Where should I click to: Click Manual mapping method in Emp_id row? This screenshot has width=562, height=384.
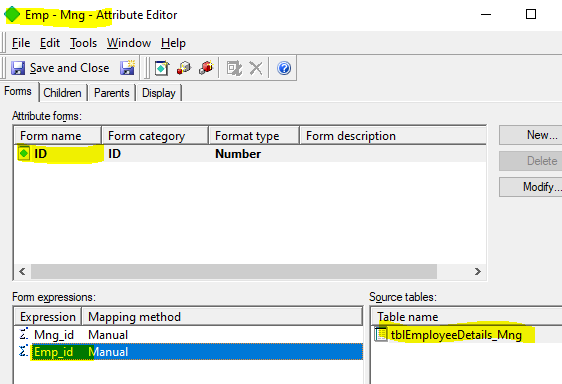click(108, 352)
